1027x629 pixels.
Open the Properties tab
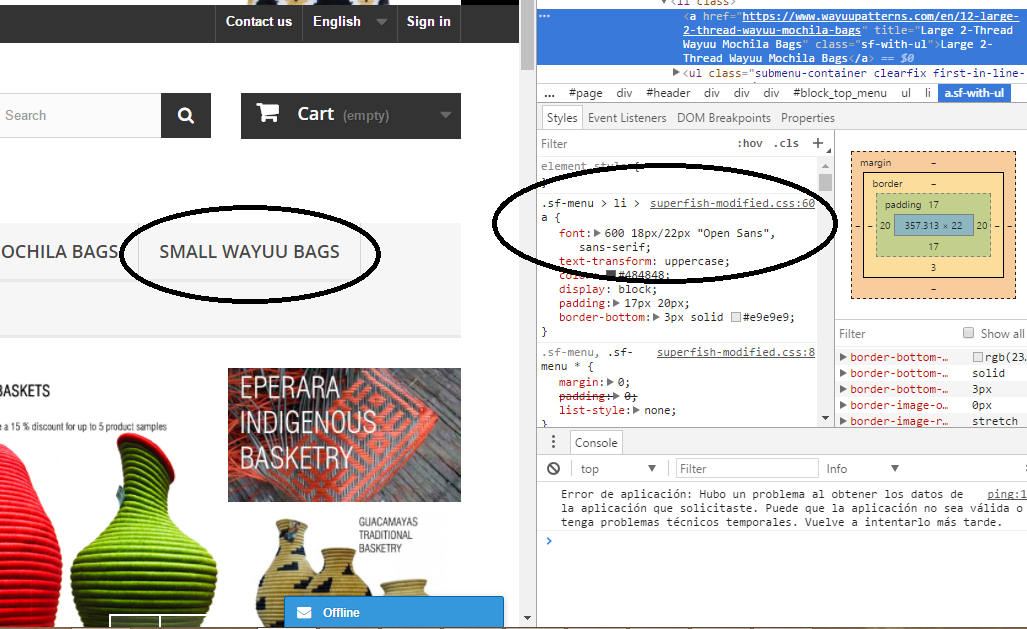point(808,118)
